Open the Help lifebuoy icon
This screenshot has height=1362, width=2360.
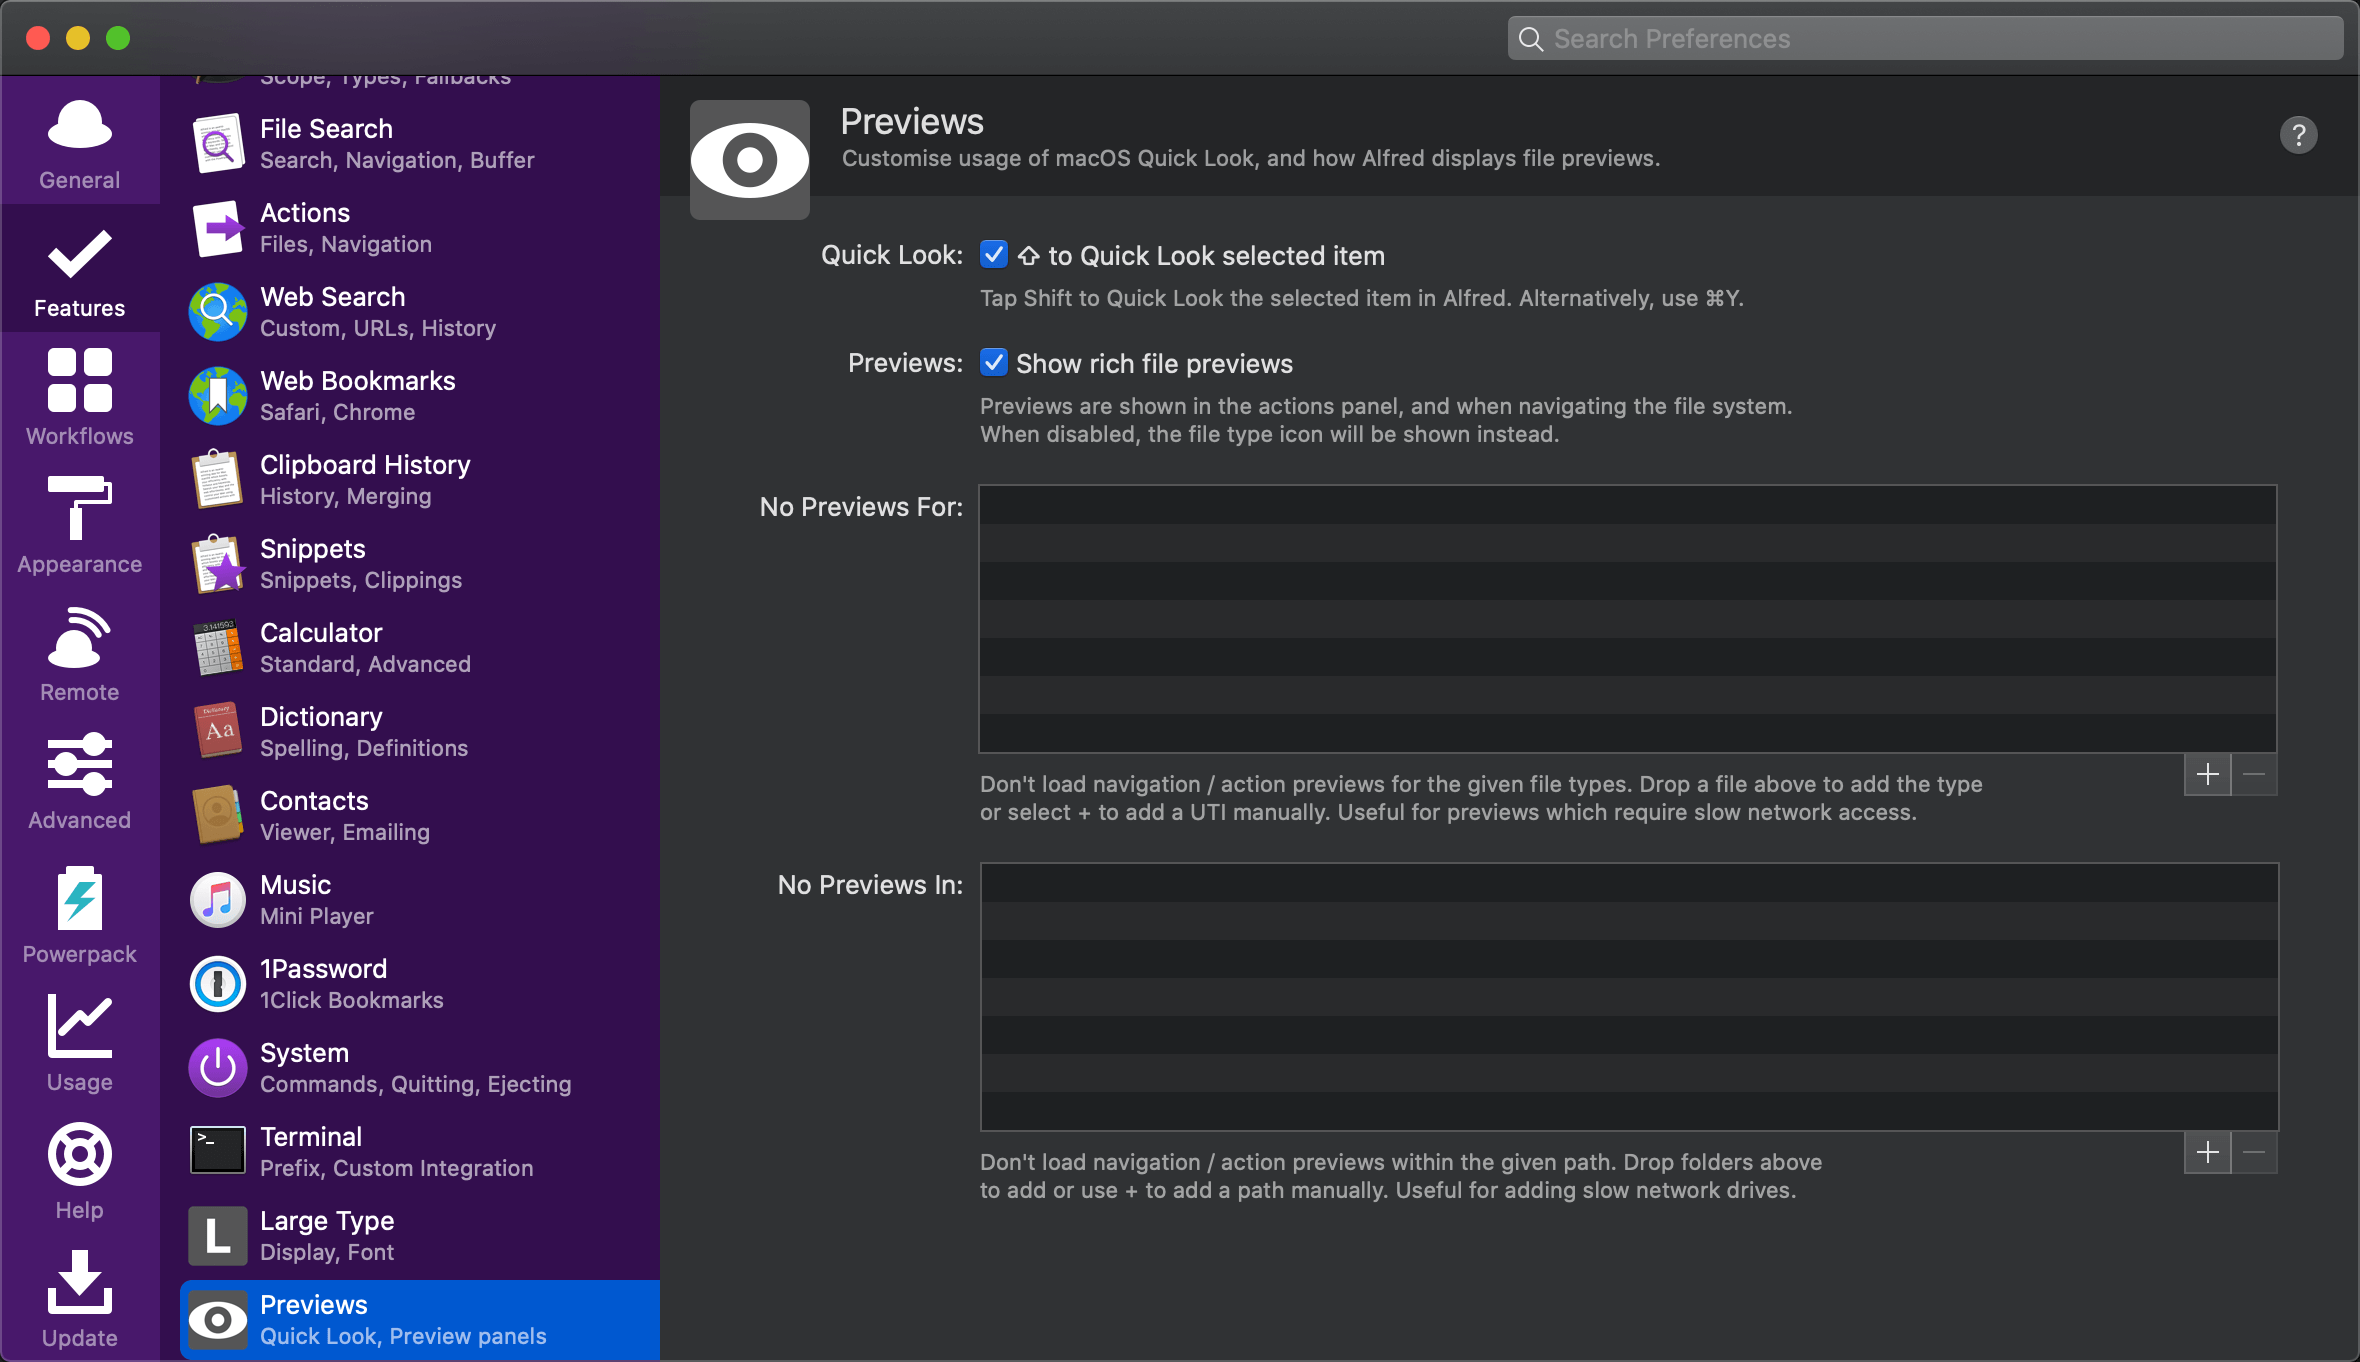(x=80, y=1154)
